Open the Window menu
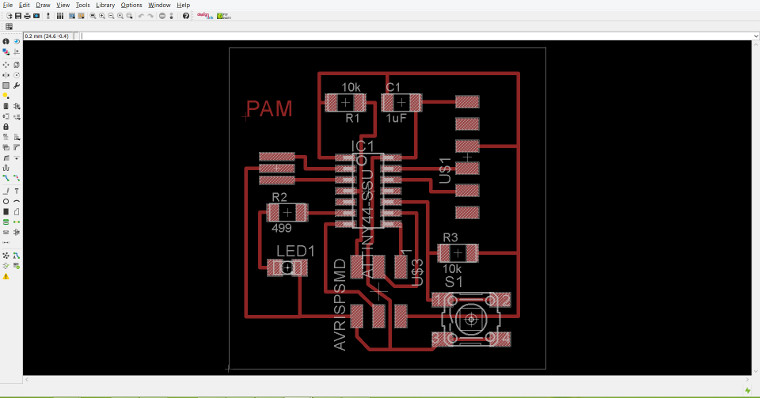Viewport: 760px width, 398px height. 159,5
